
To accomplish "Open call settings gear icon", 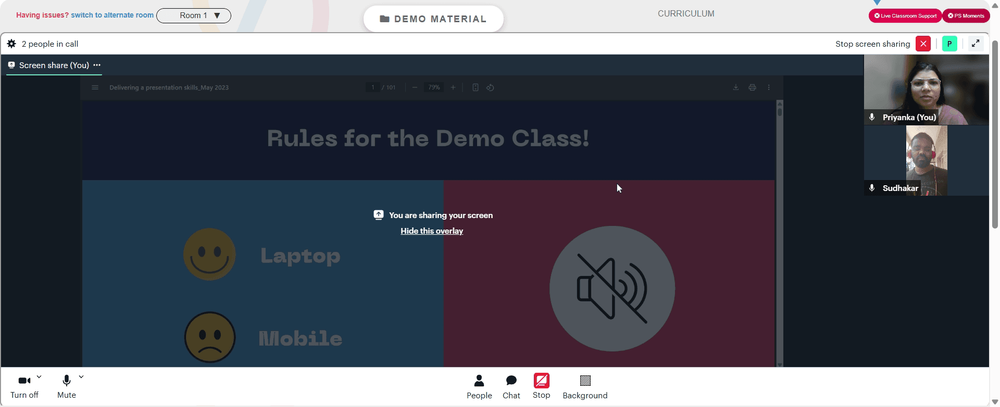I will (x=11, y=44).
